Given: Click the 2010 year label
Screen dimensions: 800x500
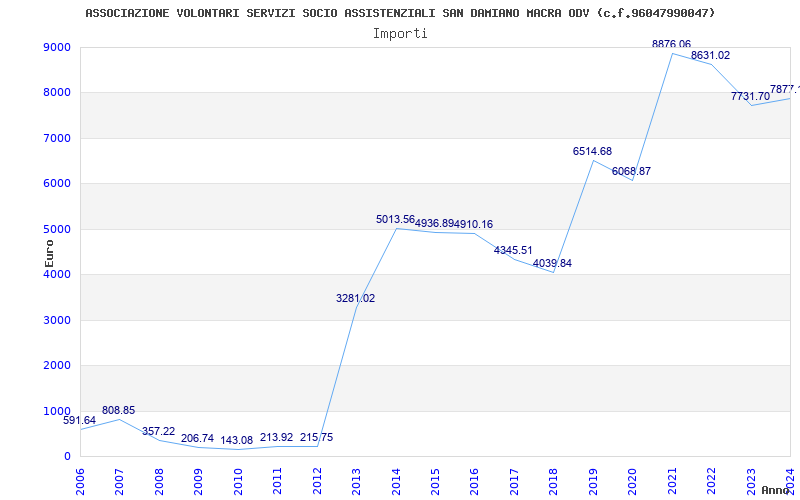Looking at the screenshot, I should pyautogui.click(x=237, y=481).
